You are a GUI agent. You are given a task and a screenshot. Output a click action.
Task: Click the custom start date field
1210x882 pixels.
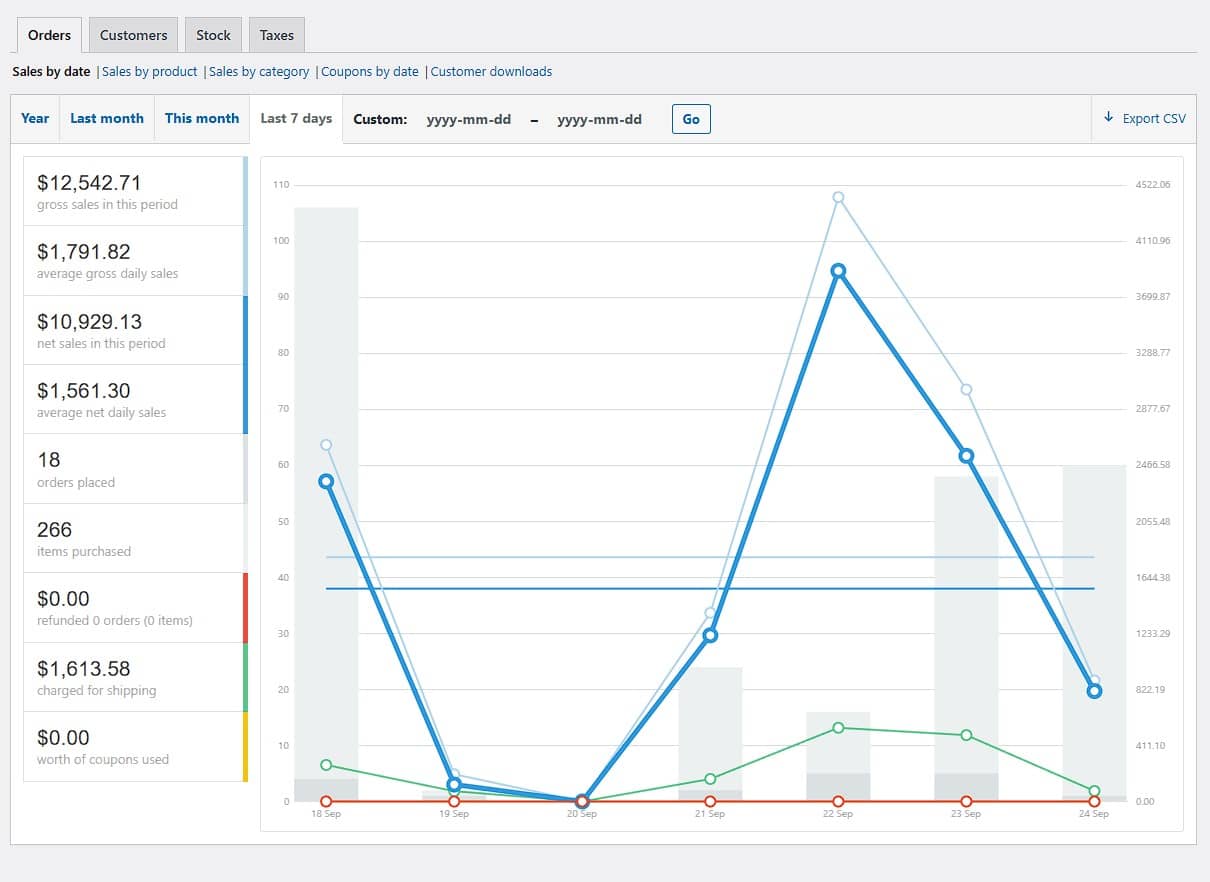tap(469, 119)
